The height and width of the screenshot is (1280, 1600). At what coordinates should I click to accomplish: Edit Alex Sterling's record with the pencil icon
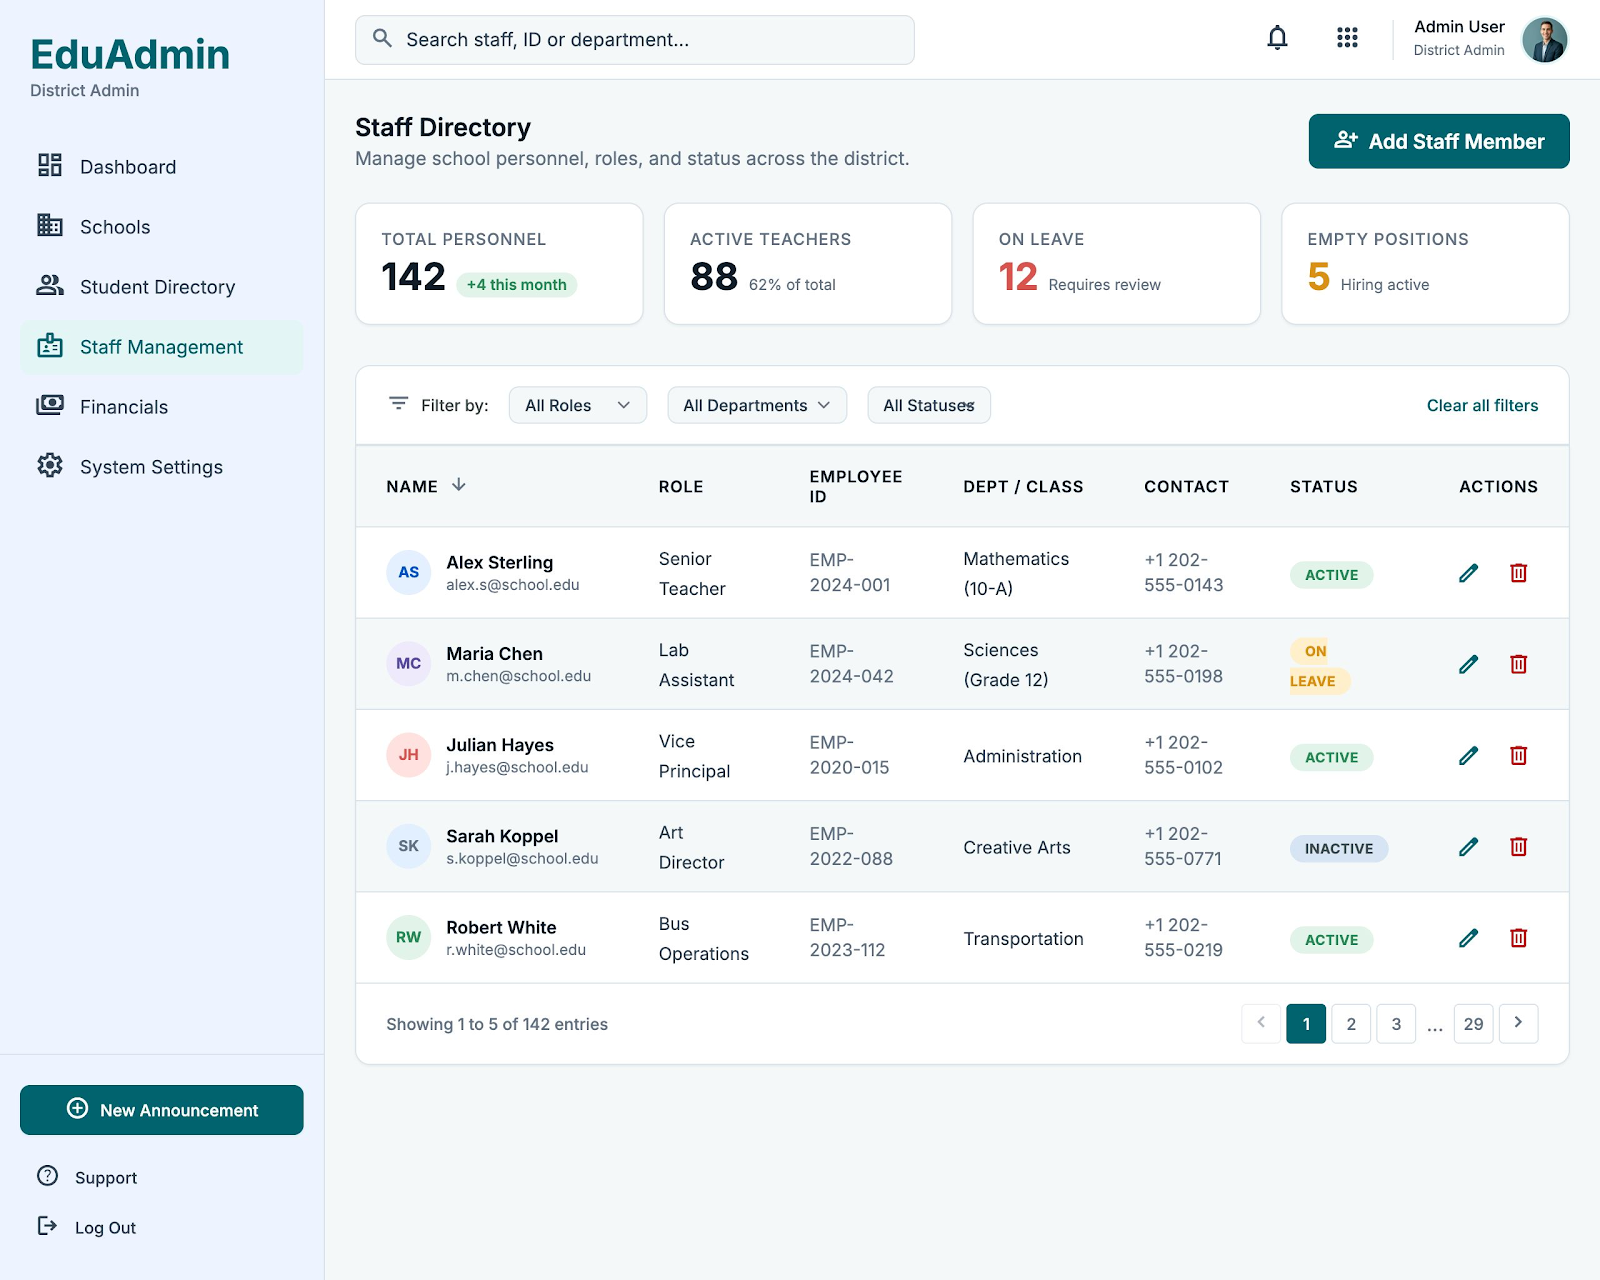click(x=1468, y=573)
